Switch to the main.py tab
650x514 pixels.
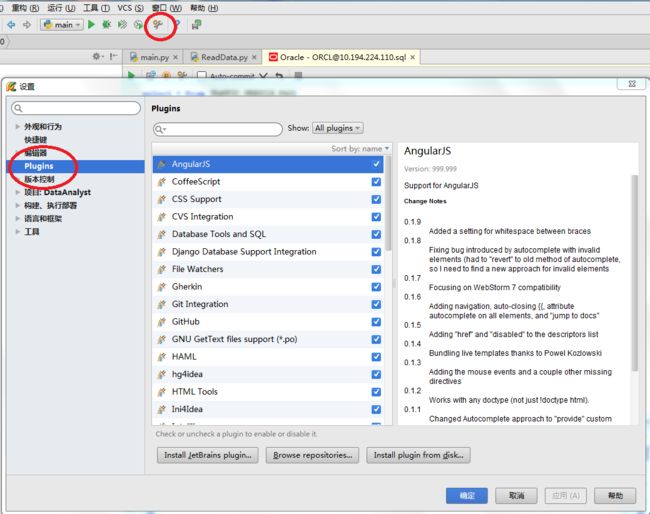153,57
